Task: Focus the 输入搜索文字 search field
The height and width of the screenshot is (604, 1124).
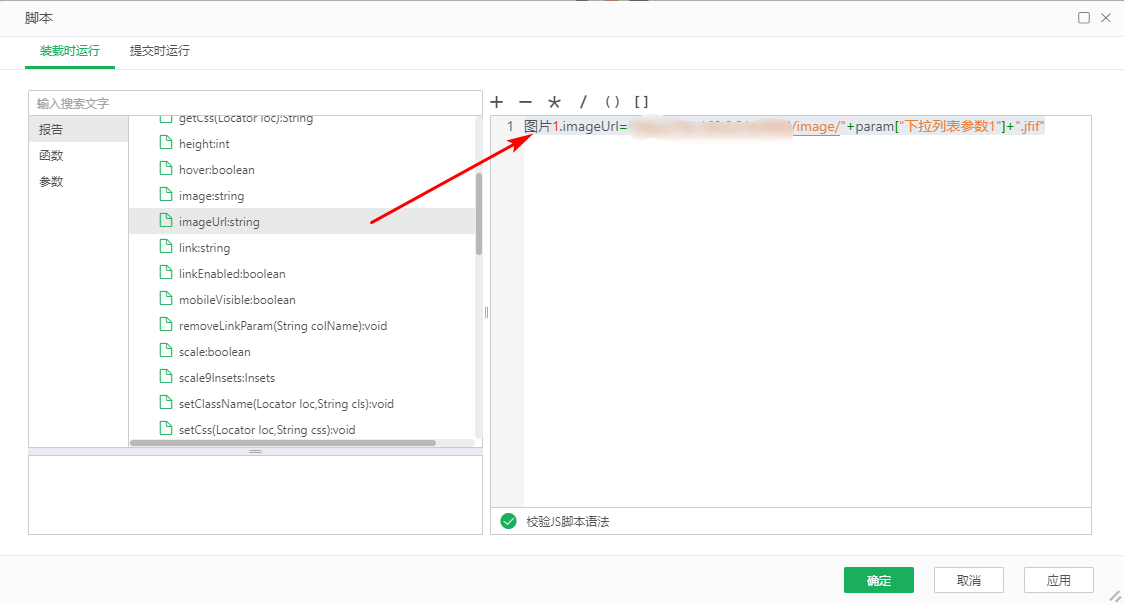Action: [255, 103]
